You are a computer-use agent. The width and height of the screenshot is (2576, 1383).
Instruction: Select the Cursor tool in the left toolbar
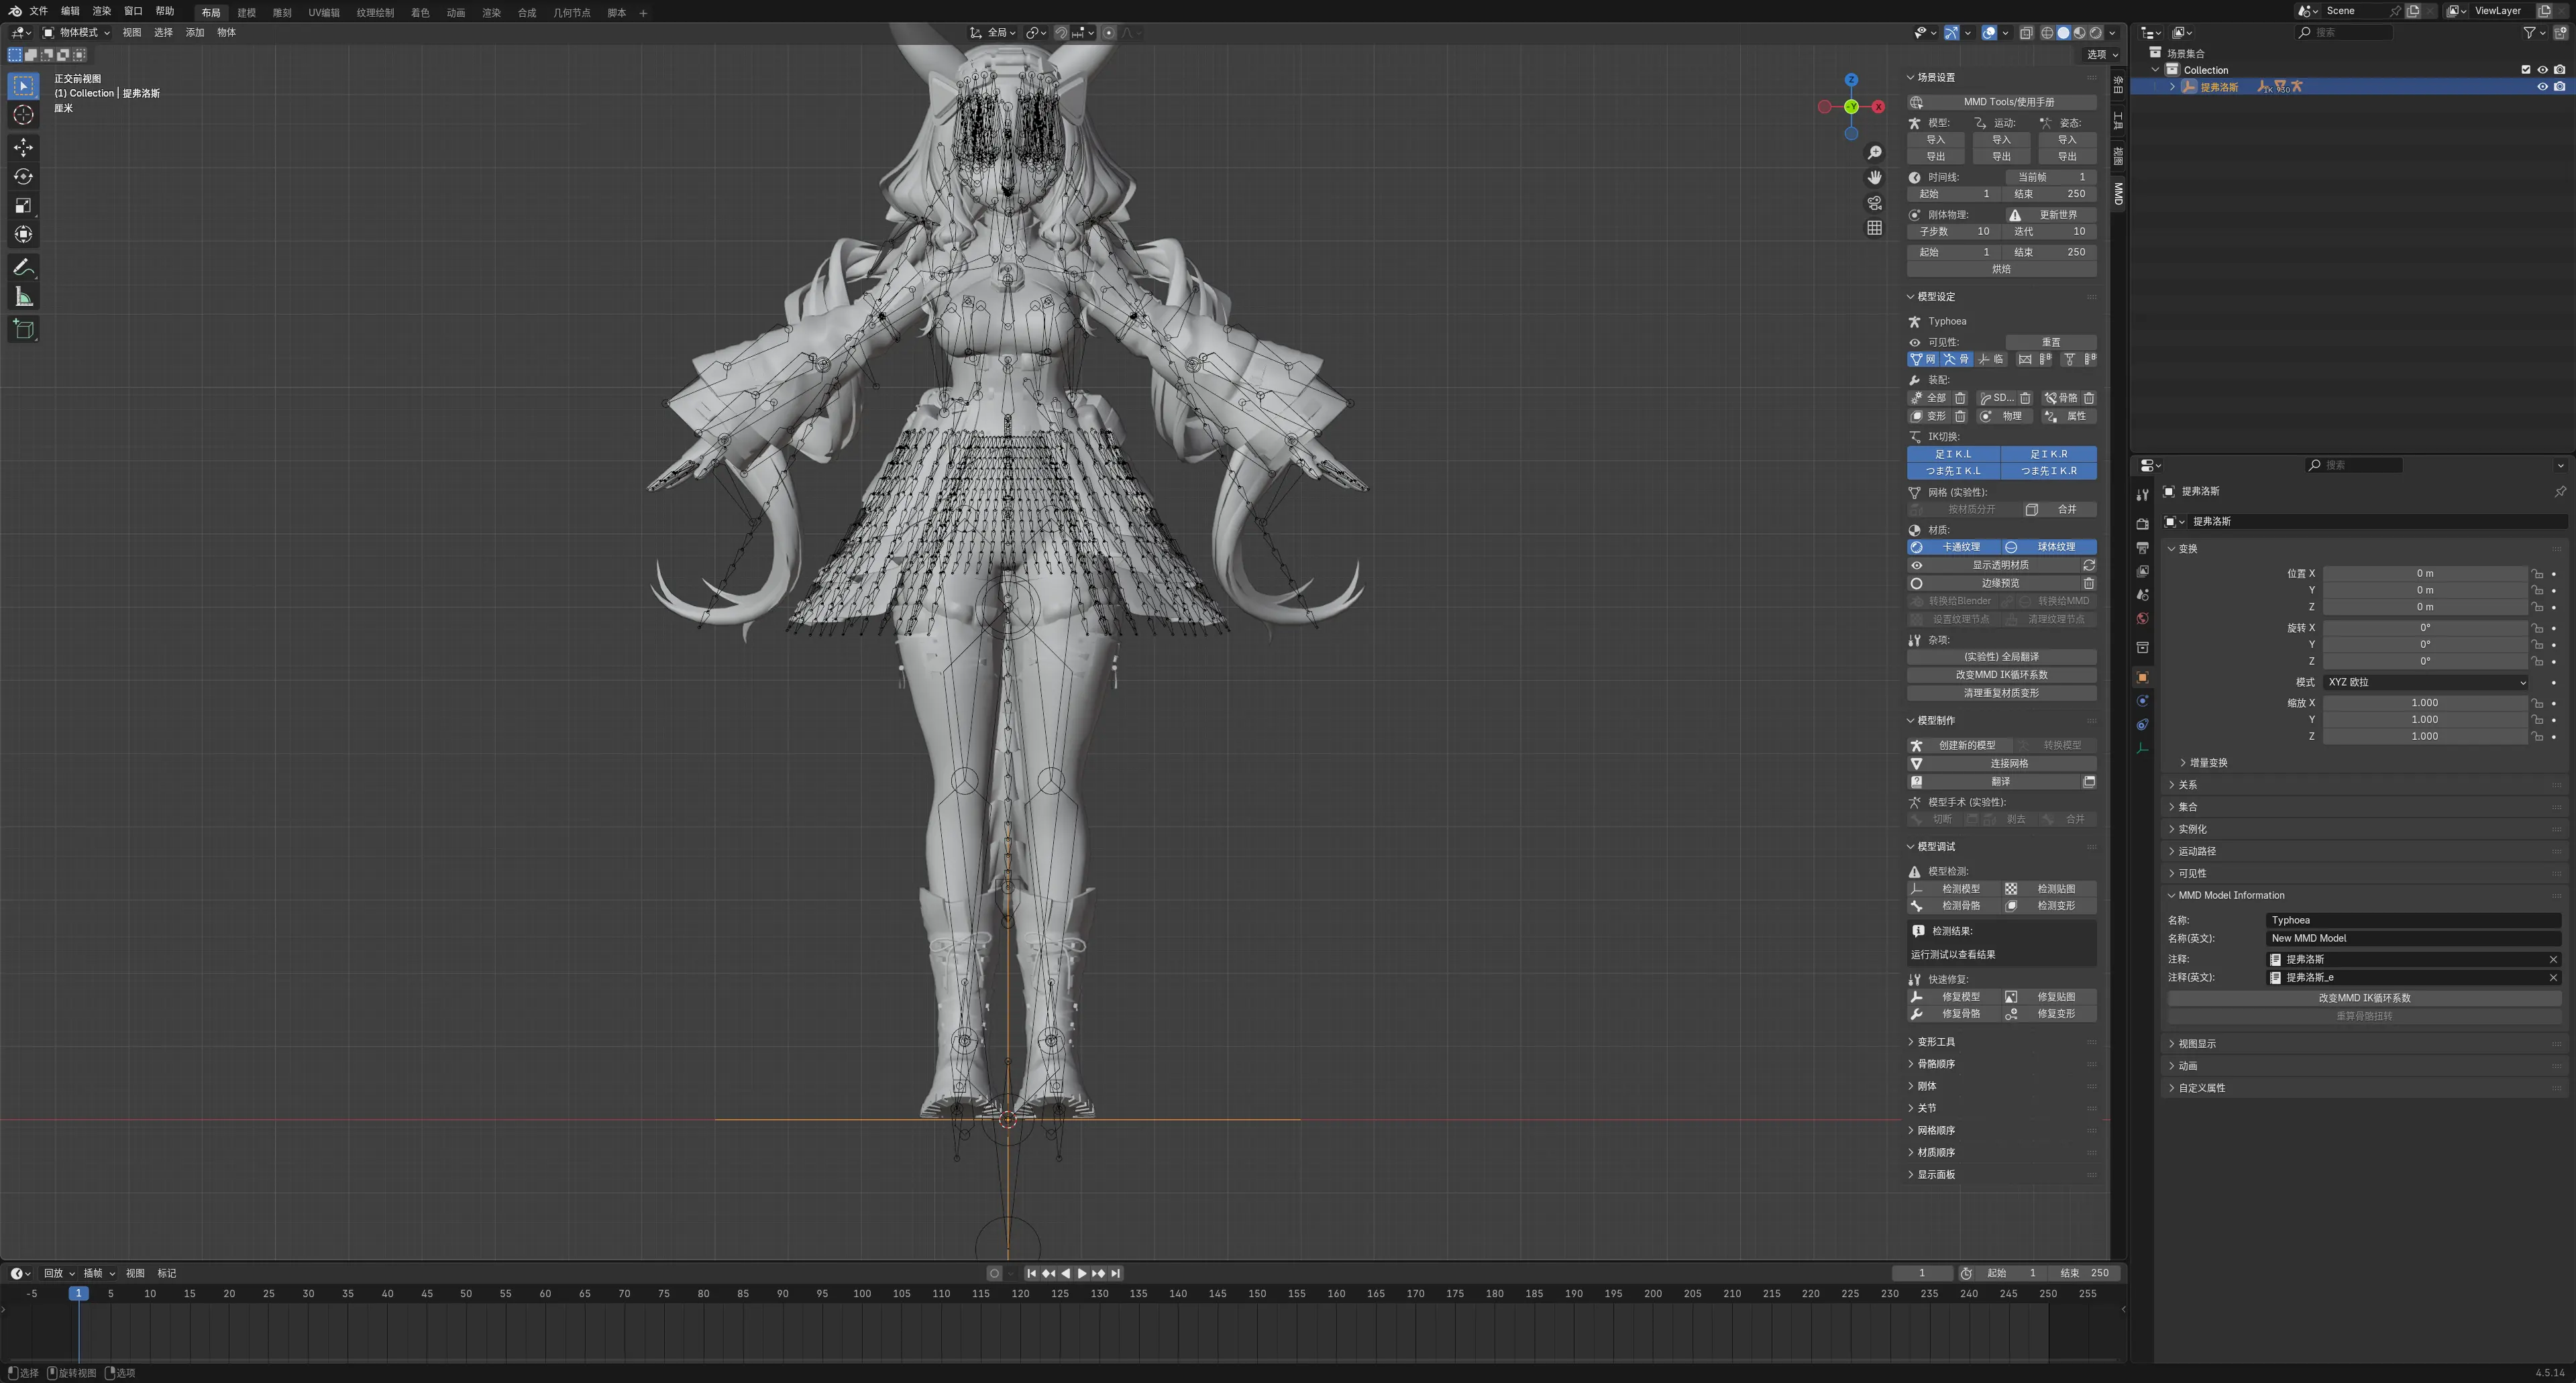tap(23, 115)
